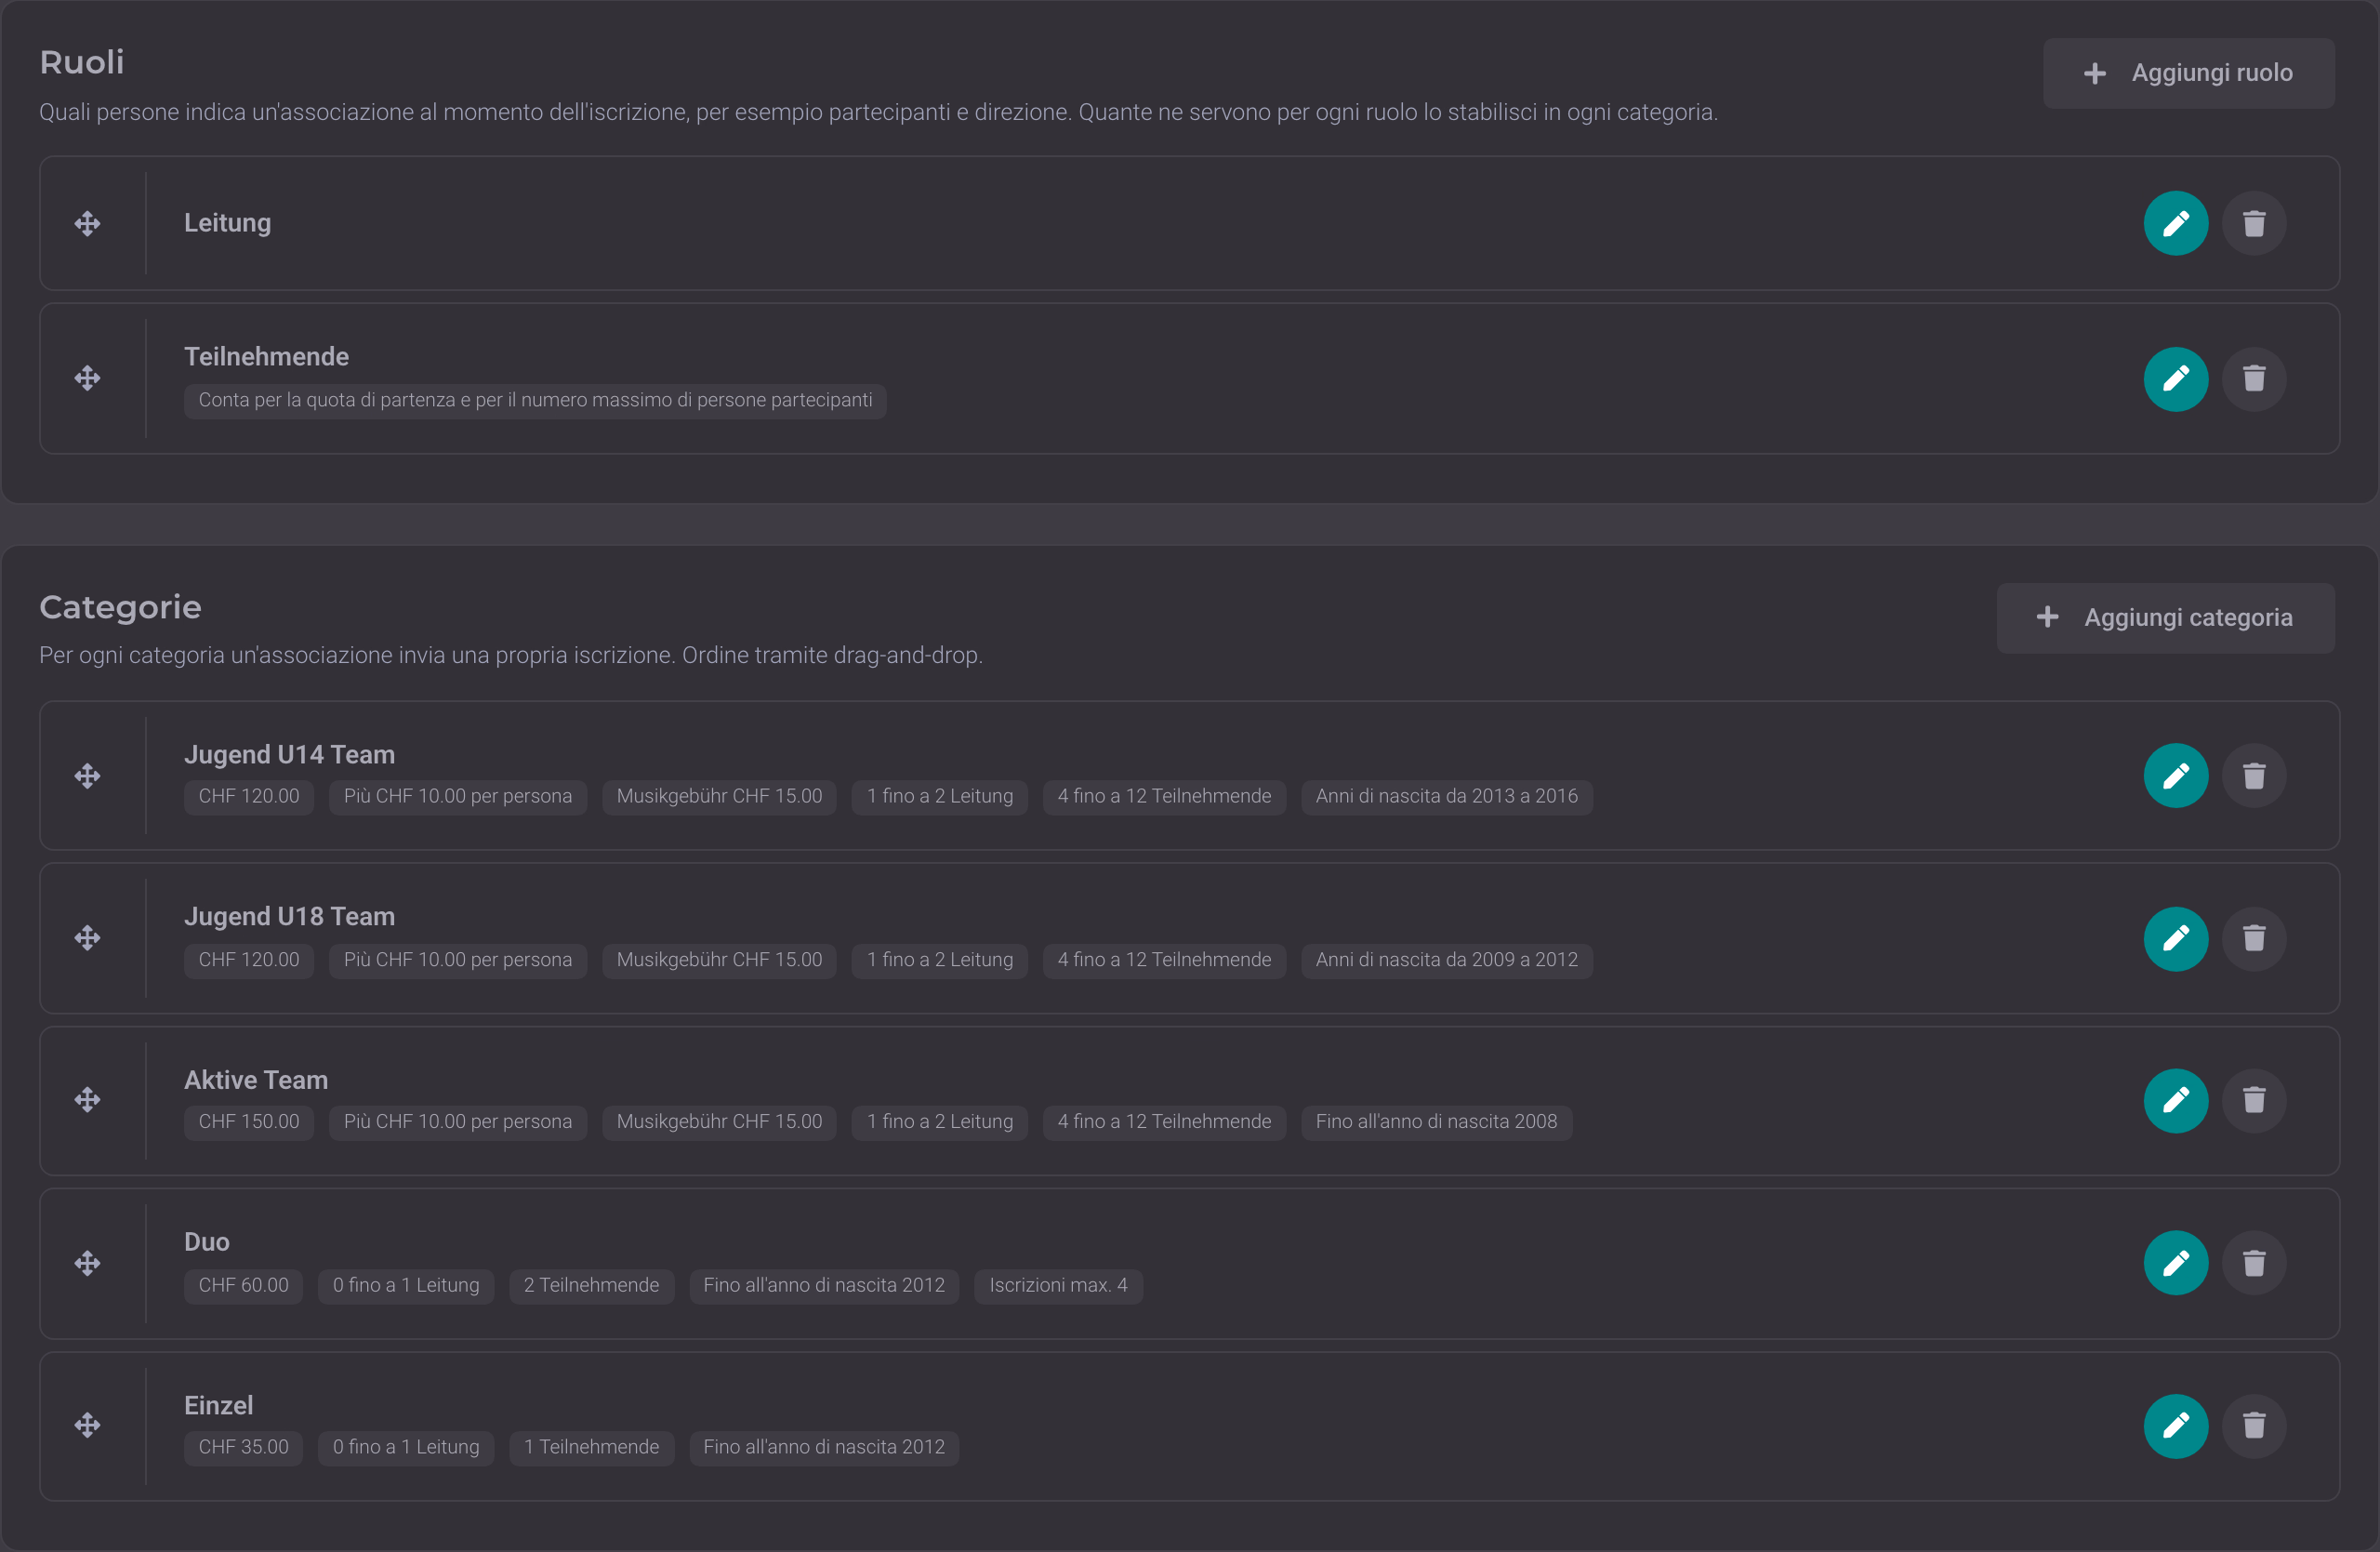
Task: Click 'Fino all'anno di nascita 2008' tag
Action: (1436, 1122)
